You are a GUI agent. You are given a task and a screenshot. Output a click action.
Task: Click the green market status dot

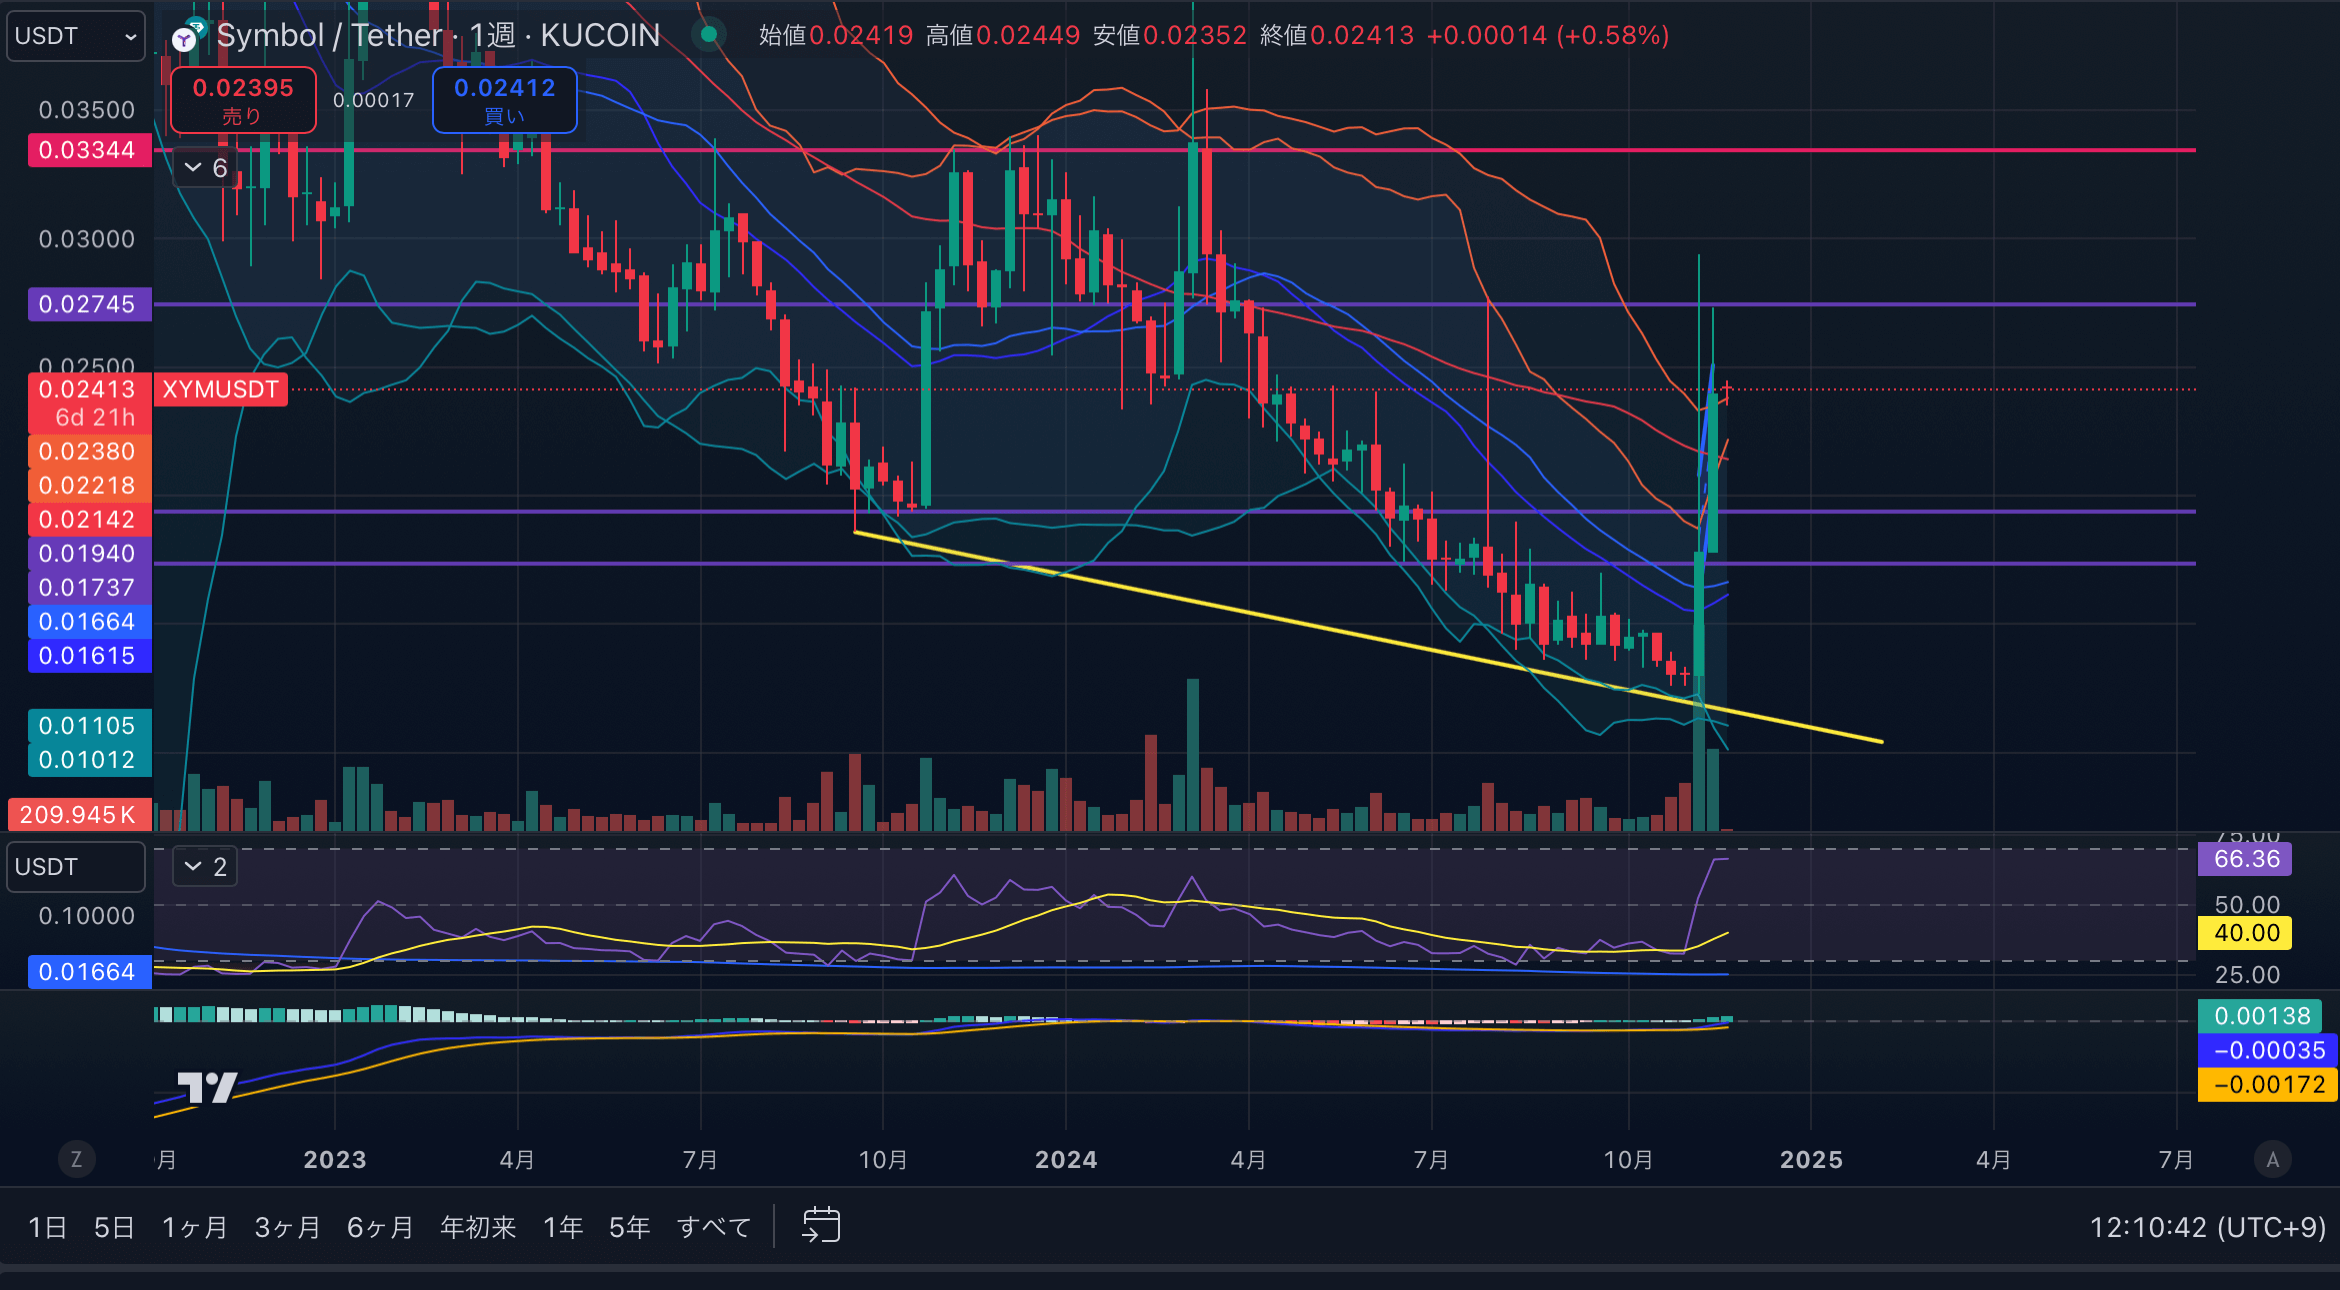709,35
